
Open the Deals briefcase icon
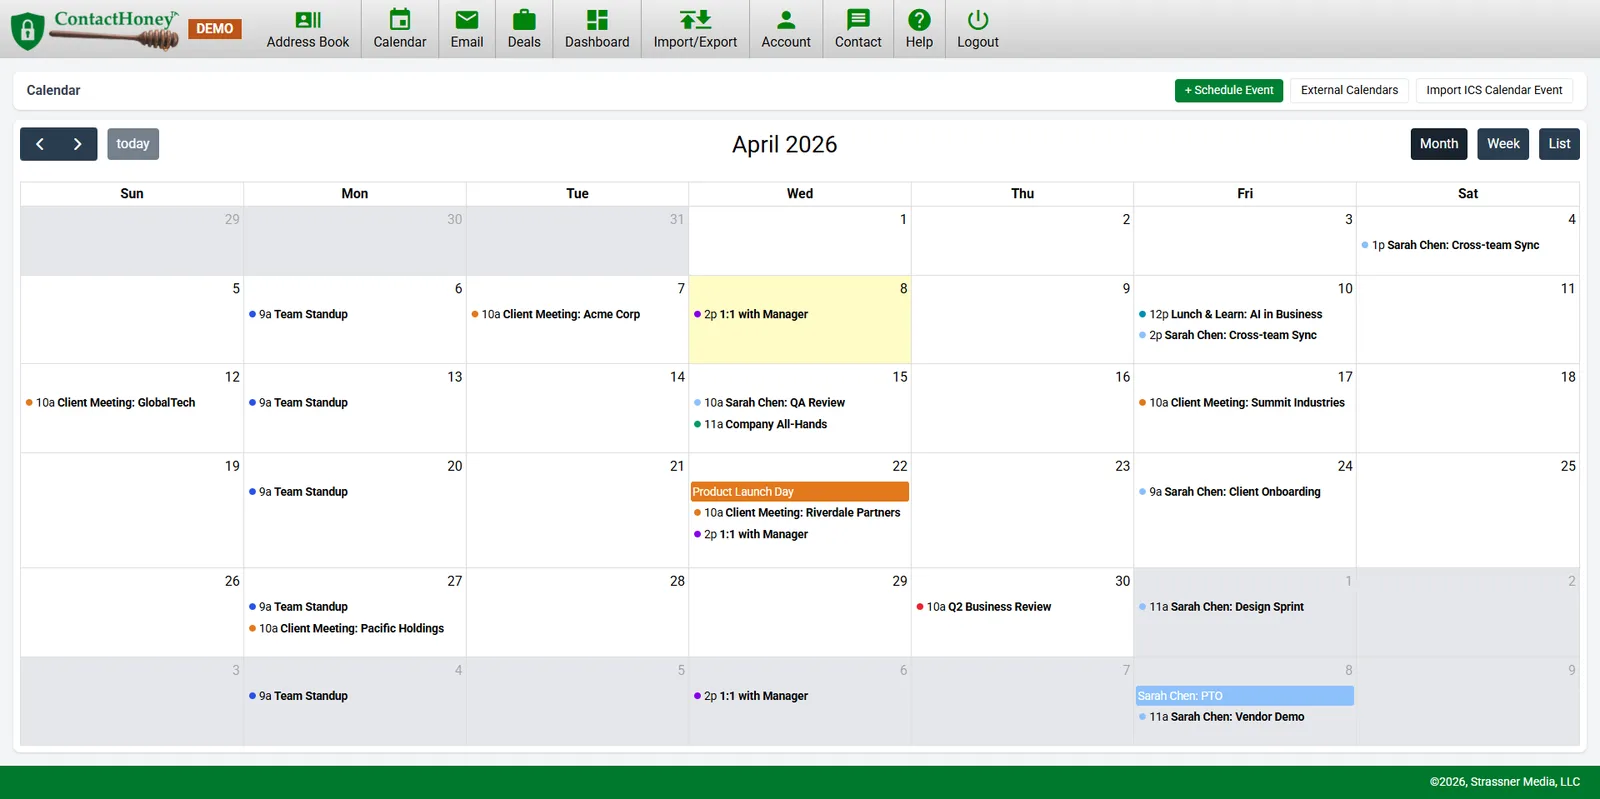(524, 20)
